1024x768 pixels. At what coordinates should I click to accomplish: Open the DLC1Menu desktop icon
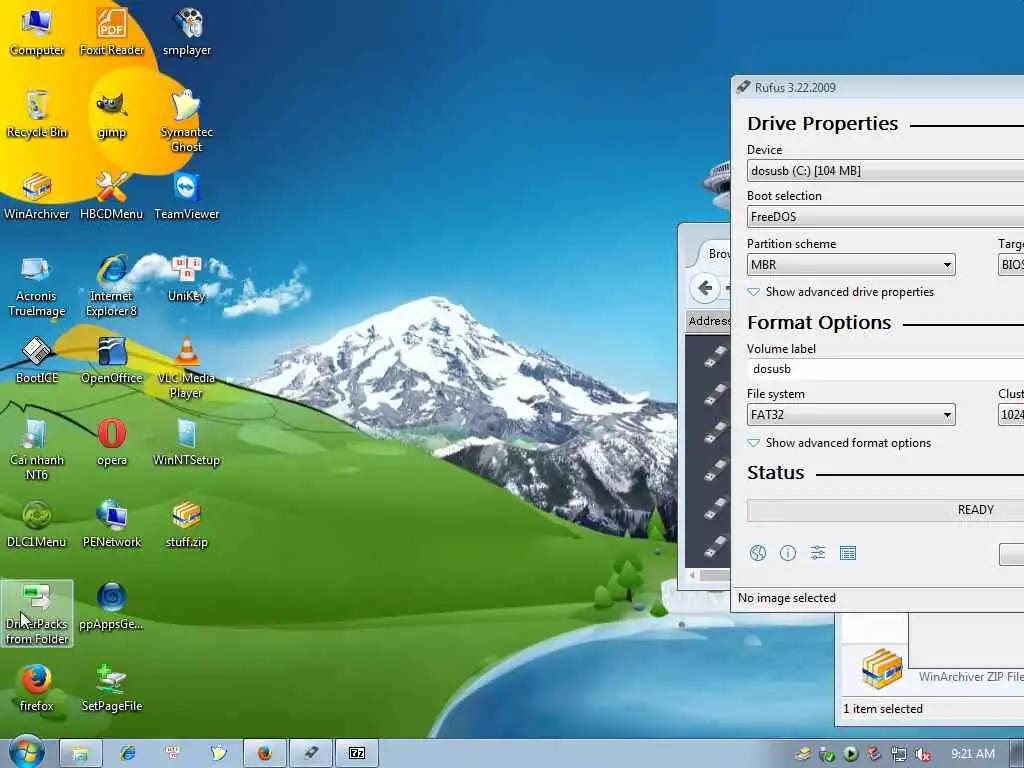37,524
